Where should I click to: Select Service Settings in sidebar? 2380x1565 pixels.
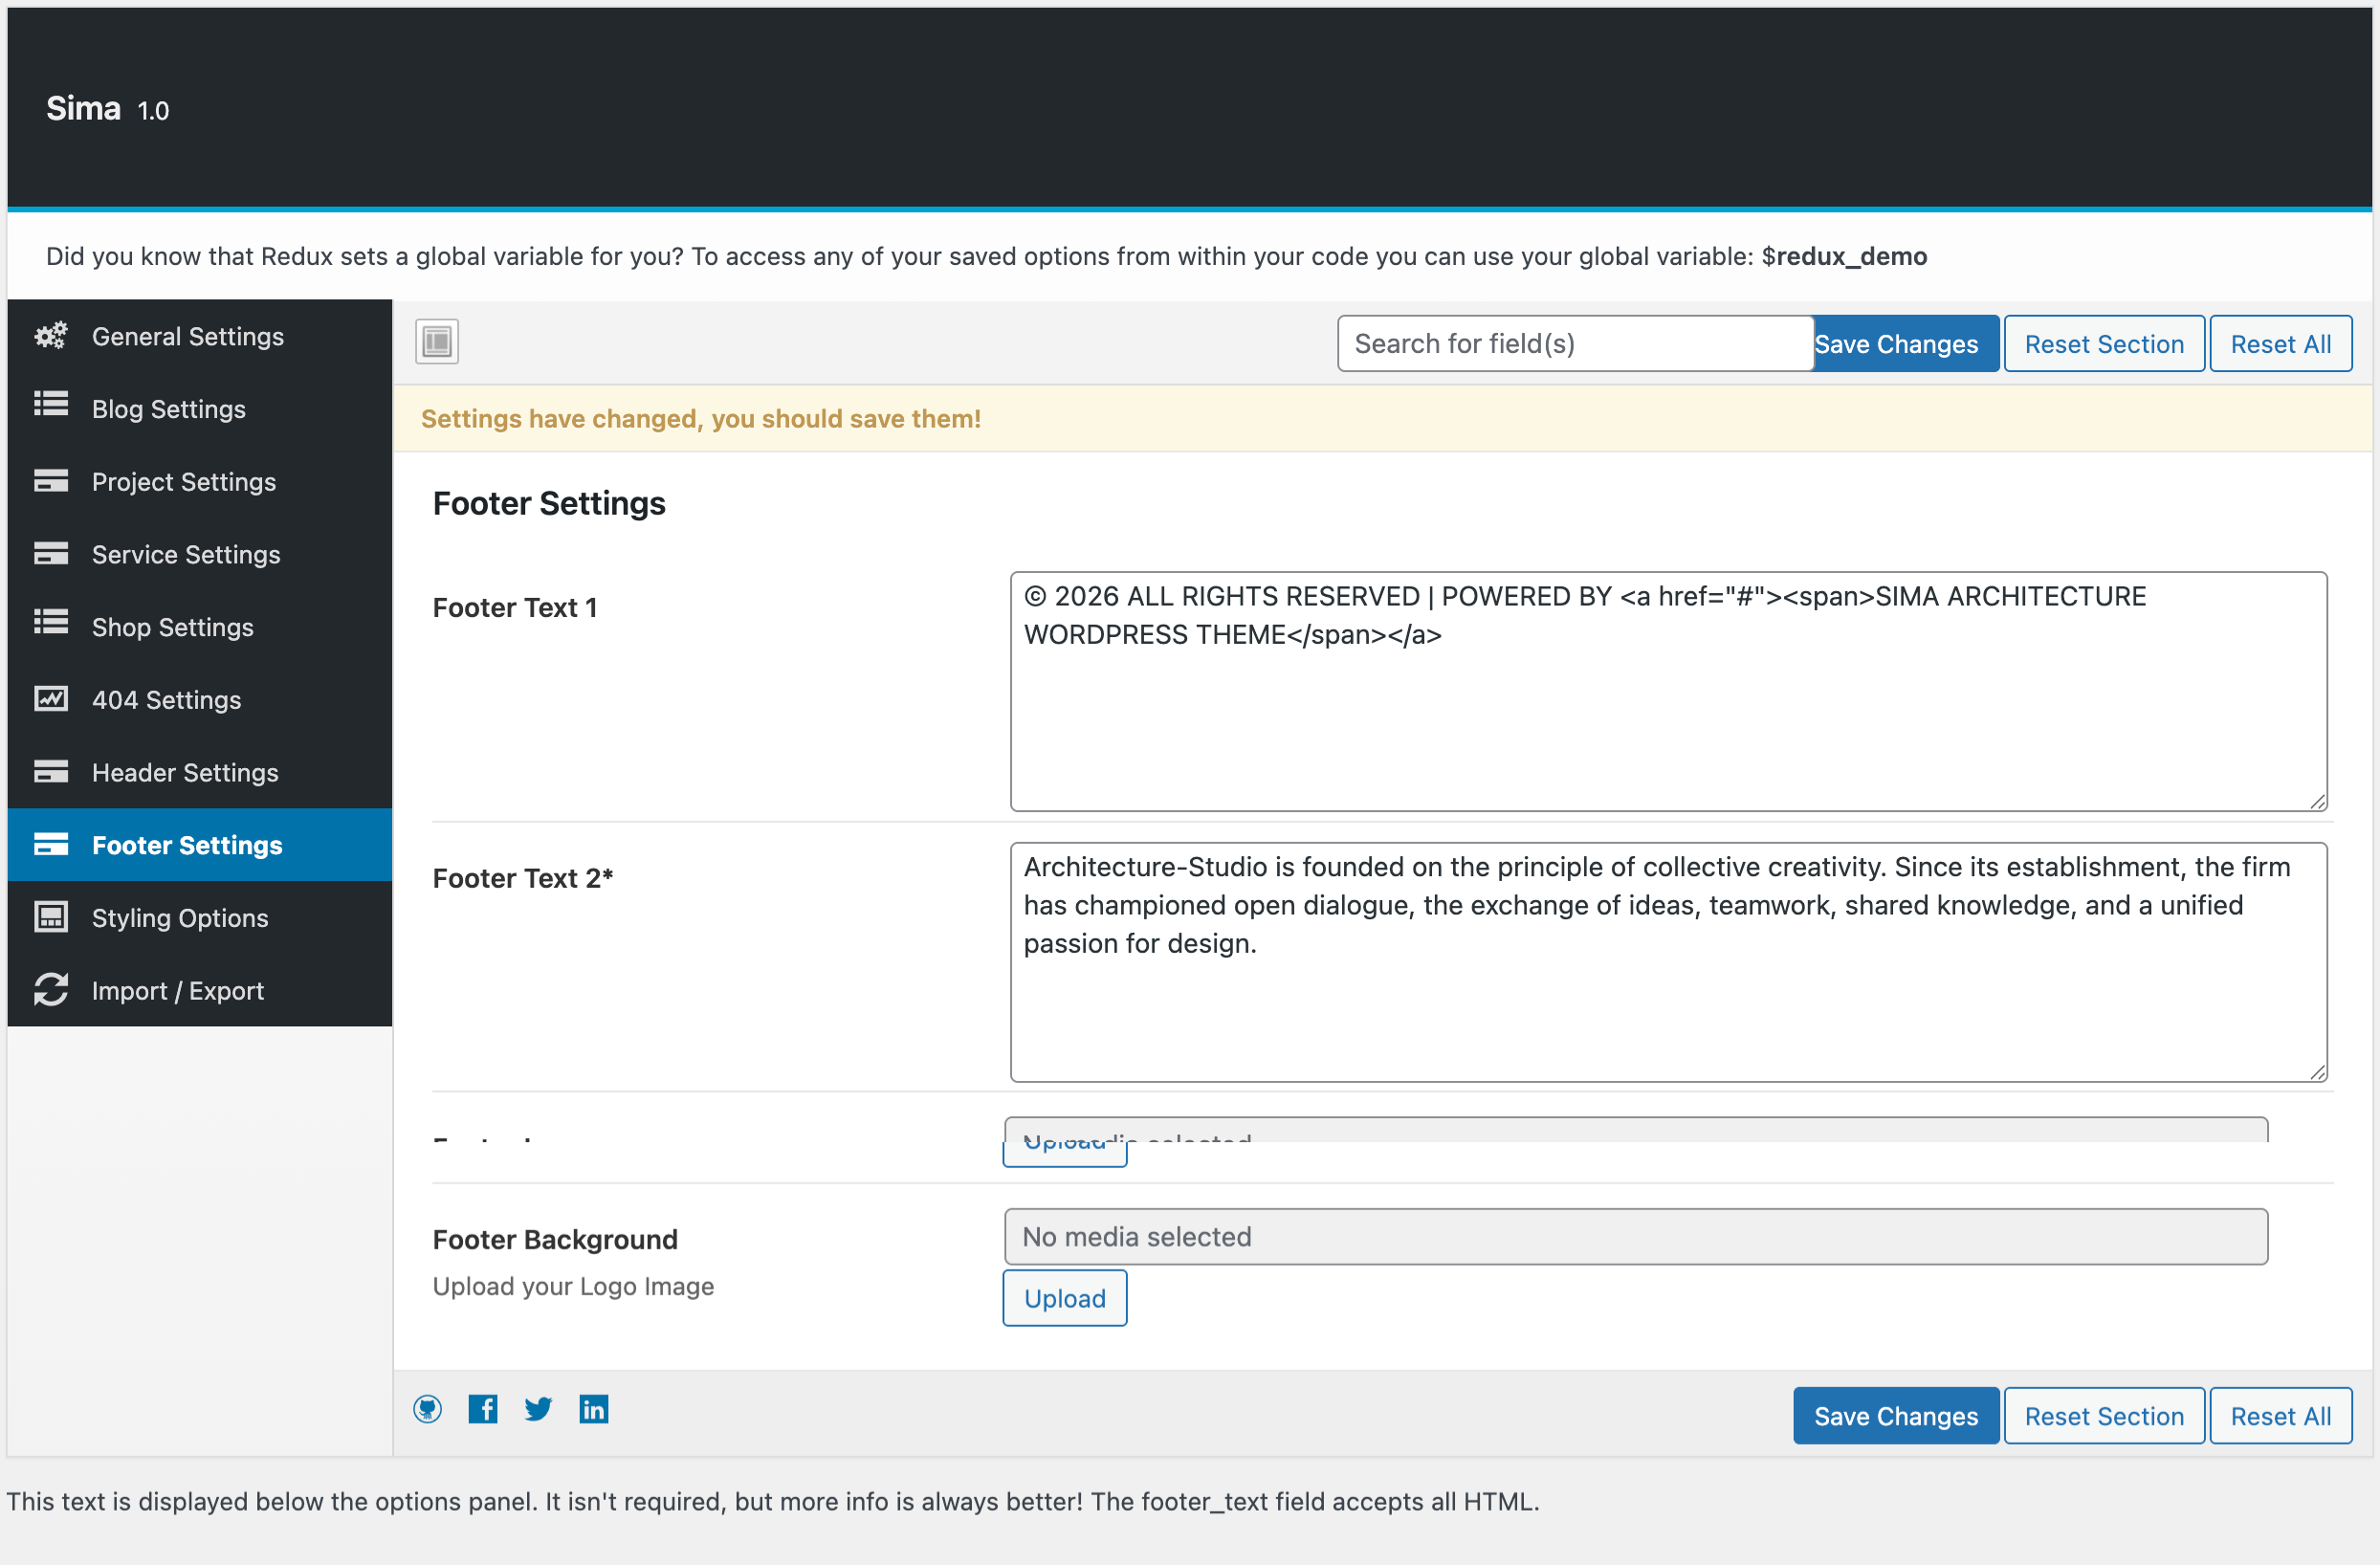pos(200,555)
